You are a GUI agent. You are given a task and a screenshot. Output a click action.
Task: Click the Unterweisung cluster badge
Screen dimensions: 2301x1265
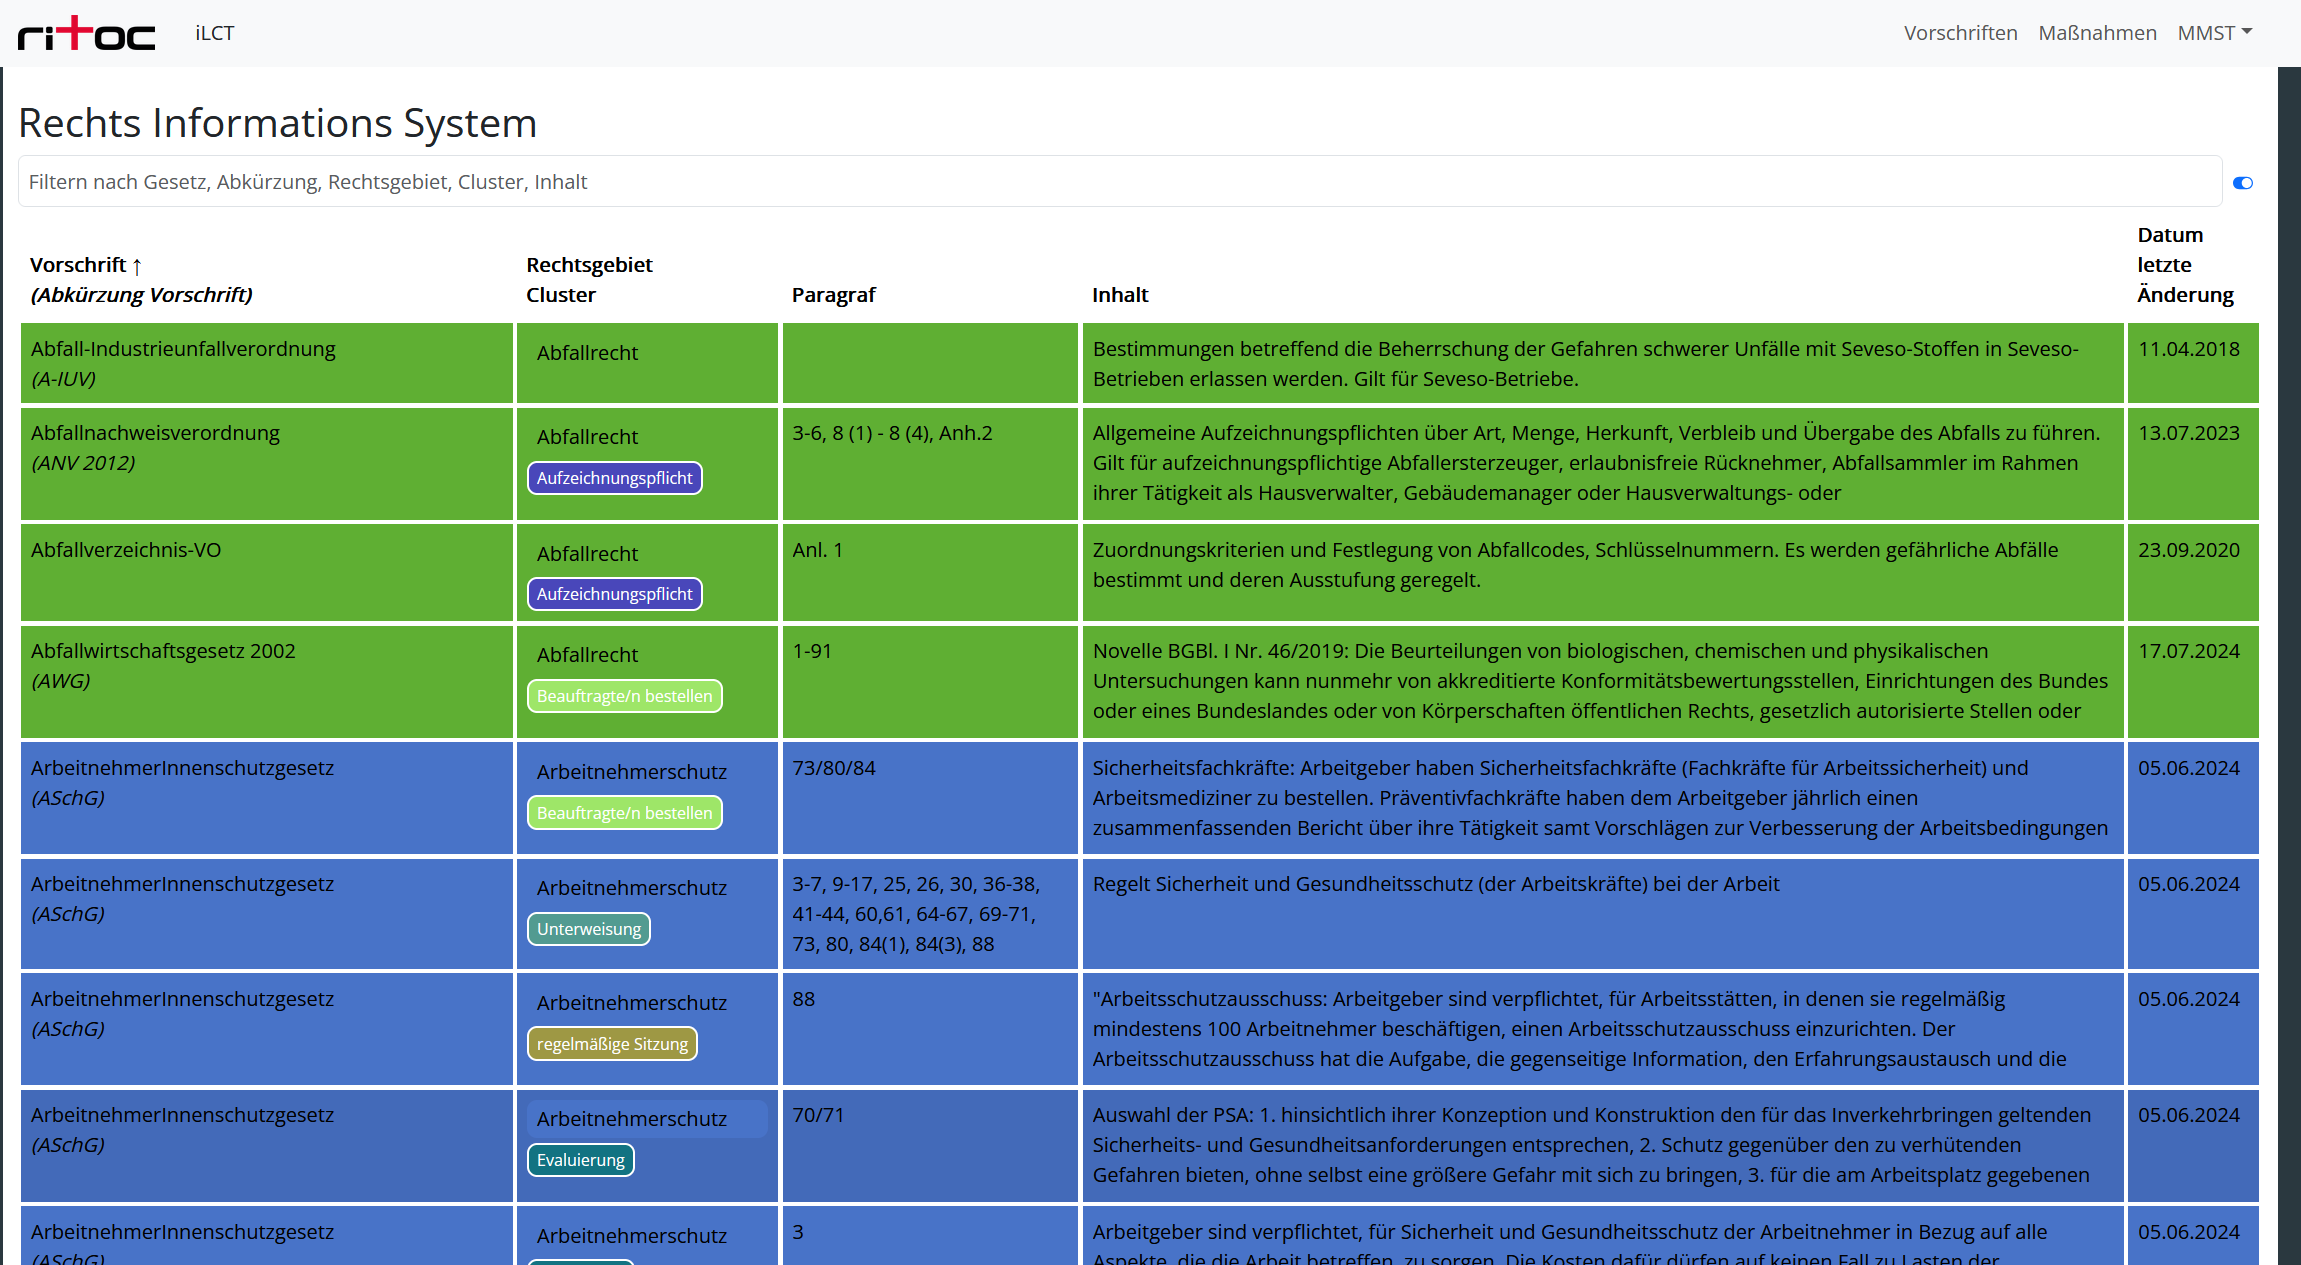coord(588,929)
